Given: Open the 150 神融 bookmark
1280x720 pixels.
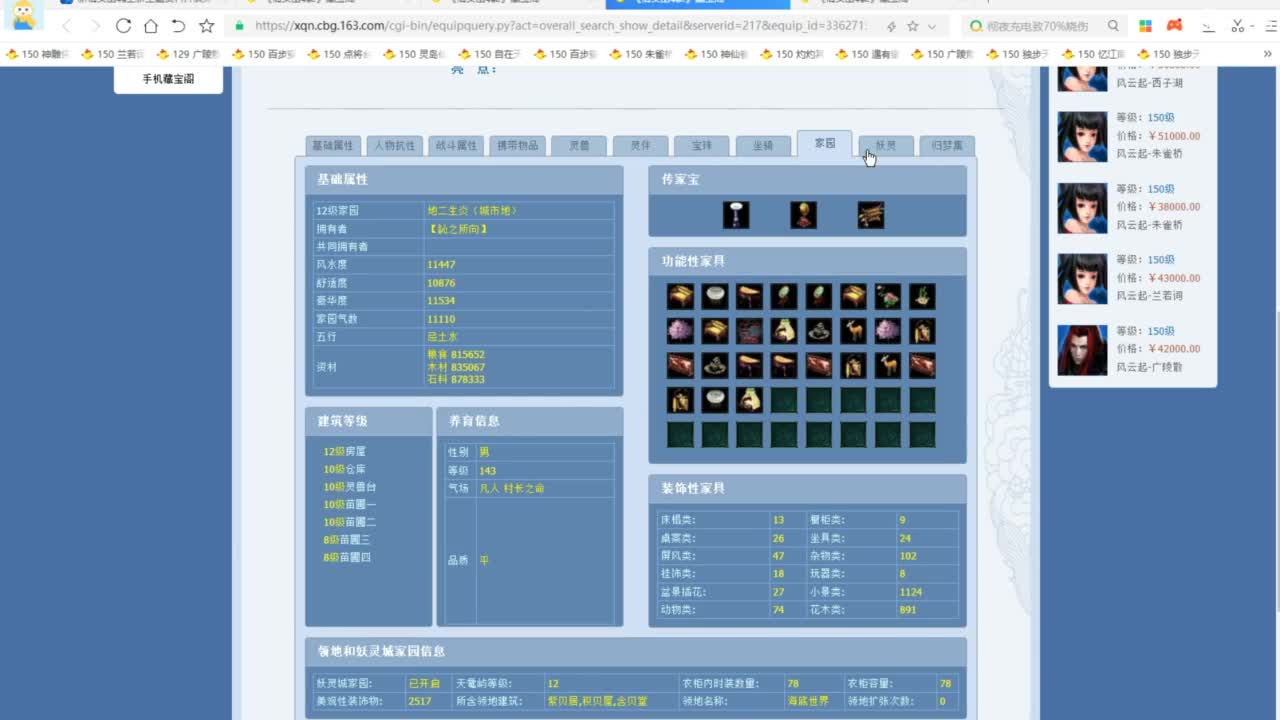Looking at the screenshot, I should tap(38, 54).
